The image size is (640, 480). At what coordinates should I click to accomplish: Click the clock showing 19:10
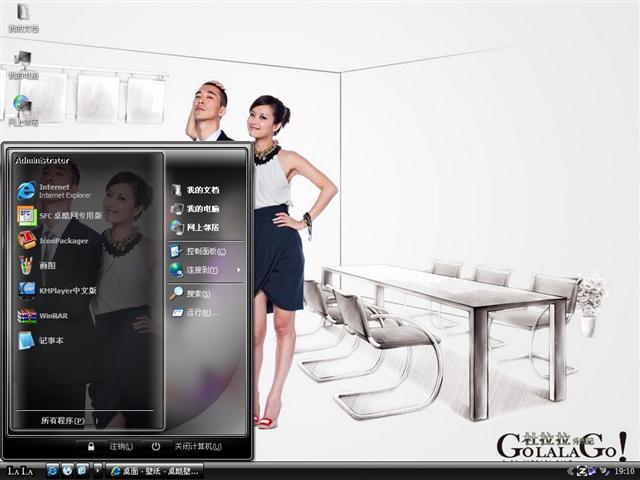[x=624, y=471]
